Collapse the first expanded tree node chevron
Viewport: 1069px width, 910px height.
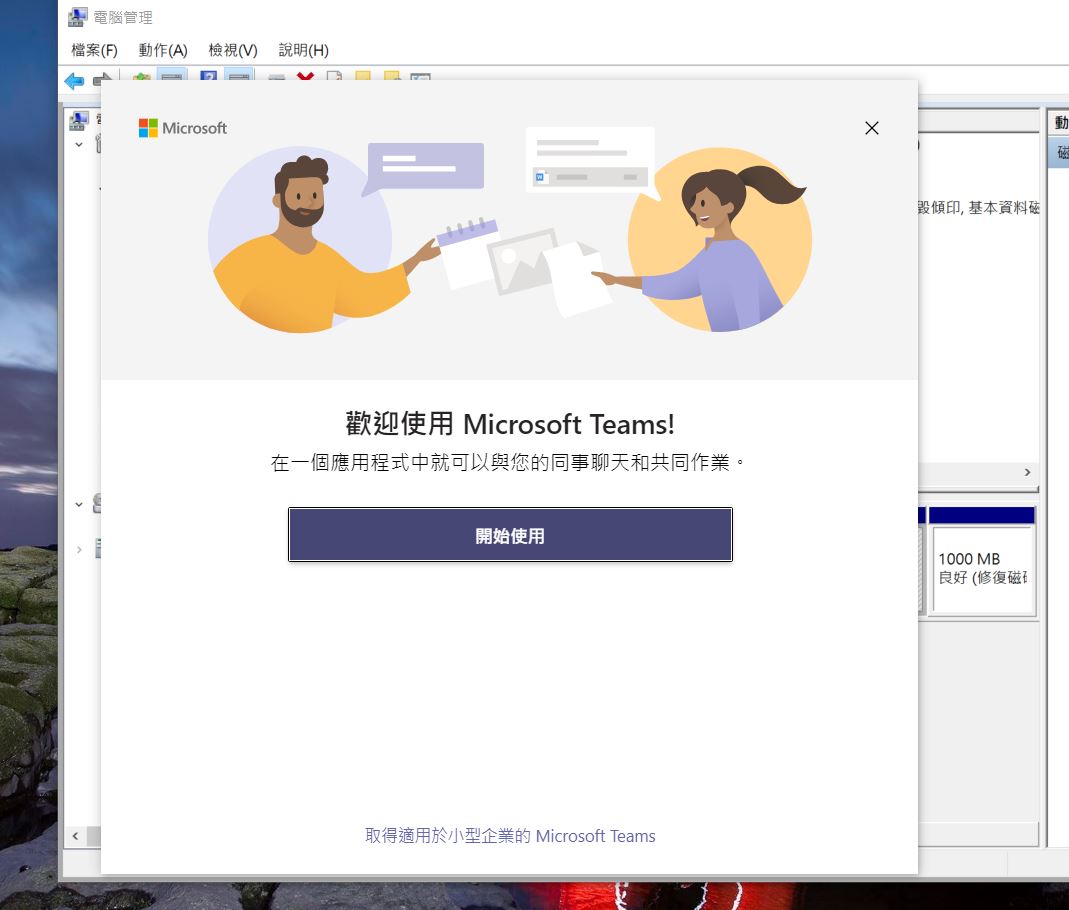(x=79, y=145)
